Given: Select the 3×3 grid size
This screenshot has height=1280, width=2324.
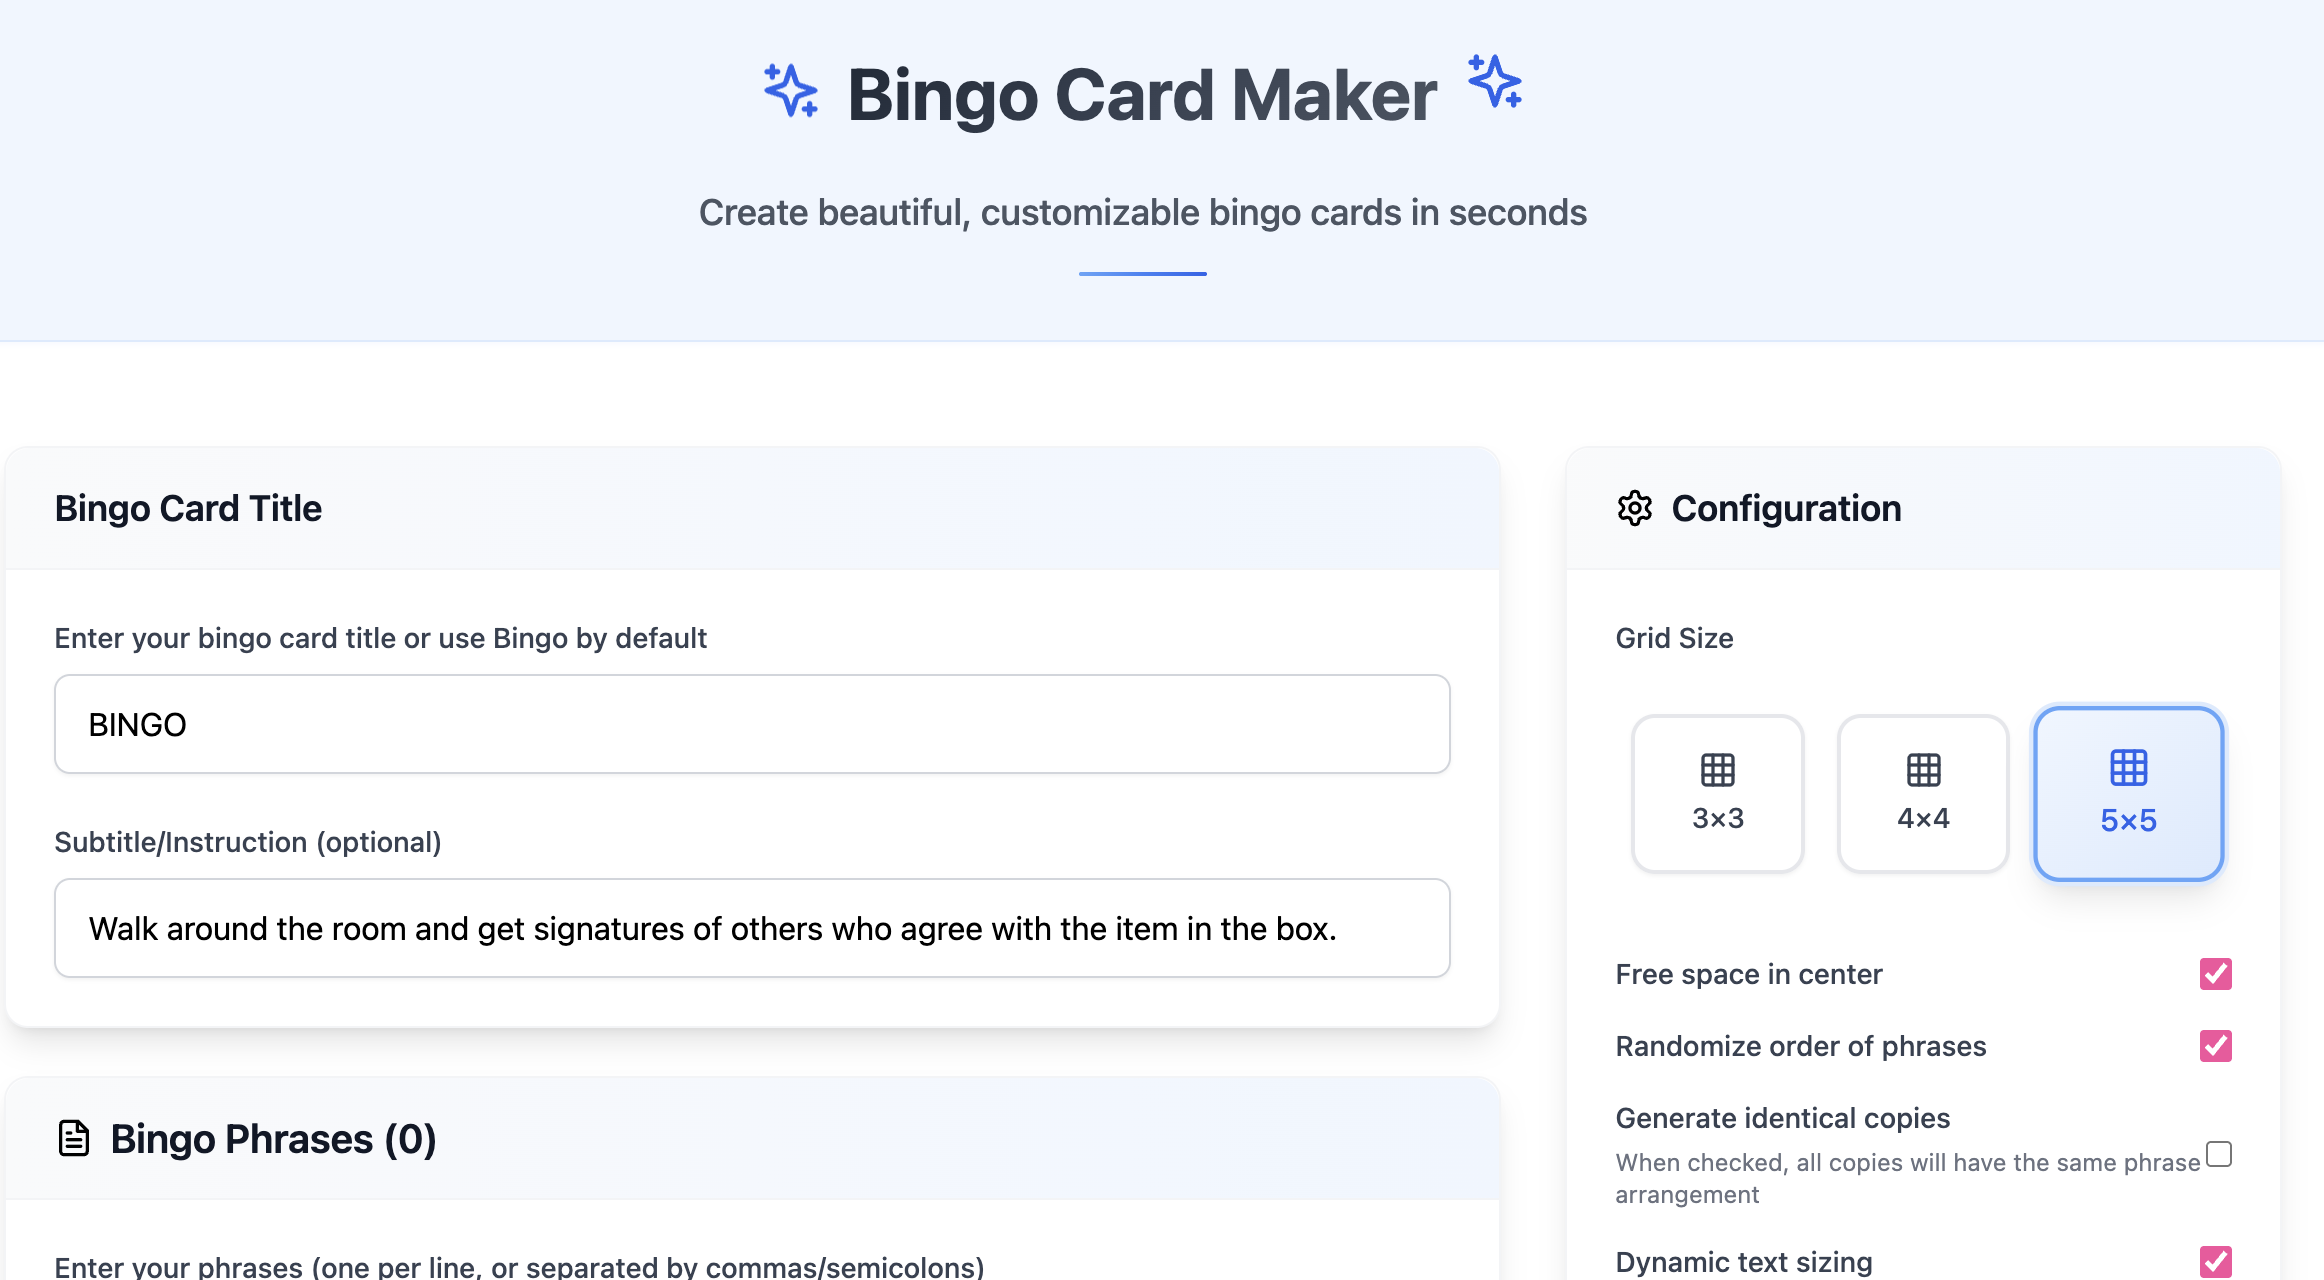Looking at the screenshot, I should pyautogui.click(x=1716, y=794).
